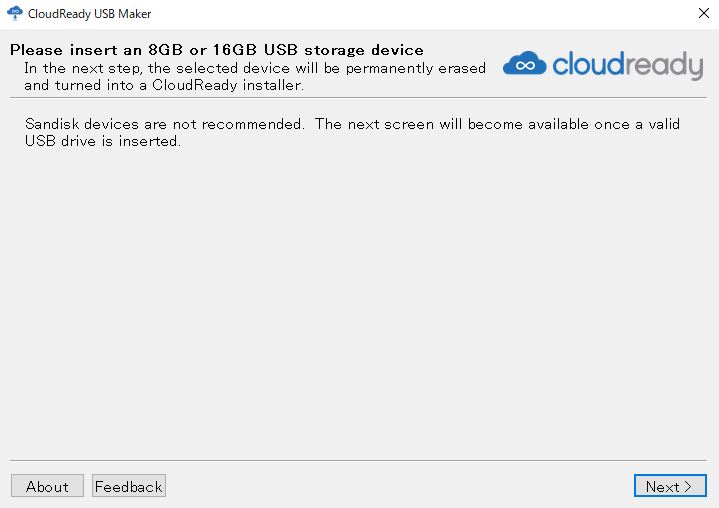Click the separator line above the buttons

coord(359,460)
